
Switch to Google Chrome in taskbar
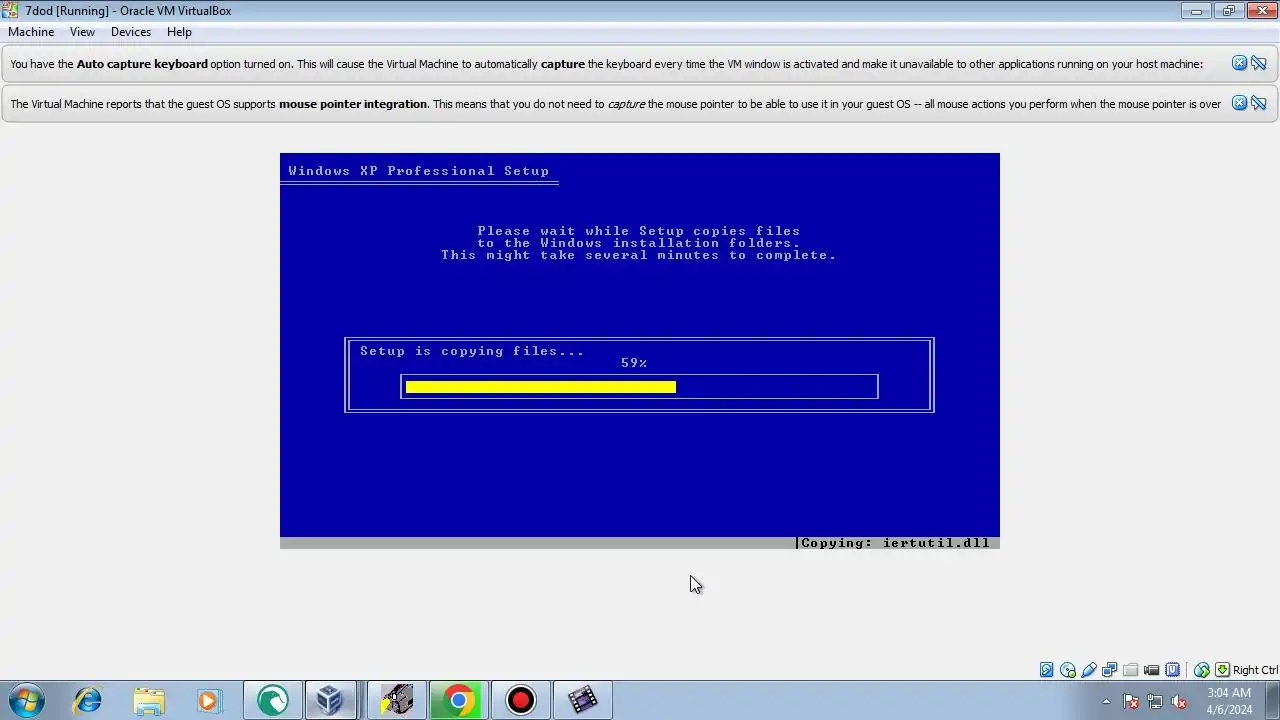(x=458, y=700)
